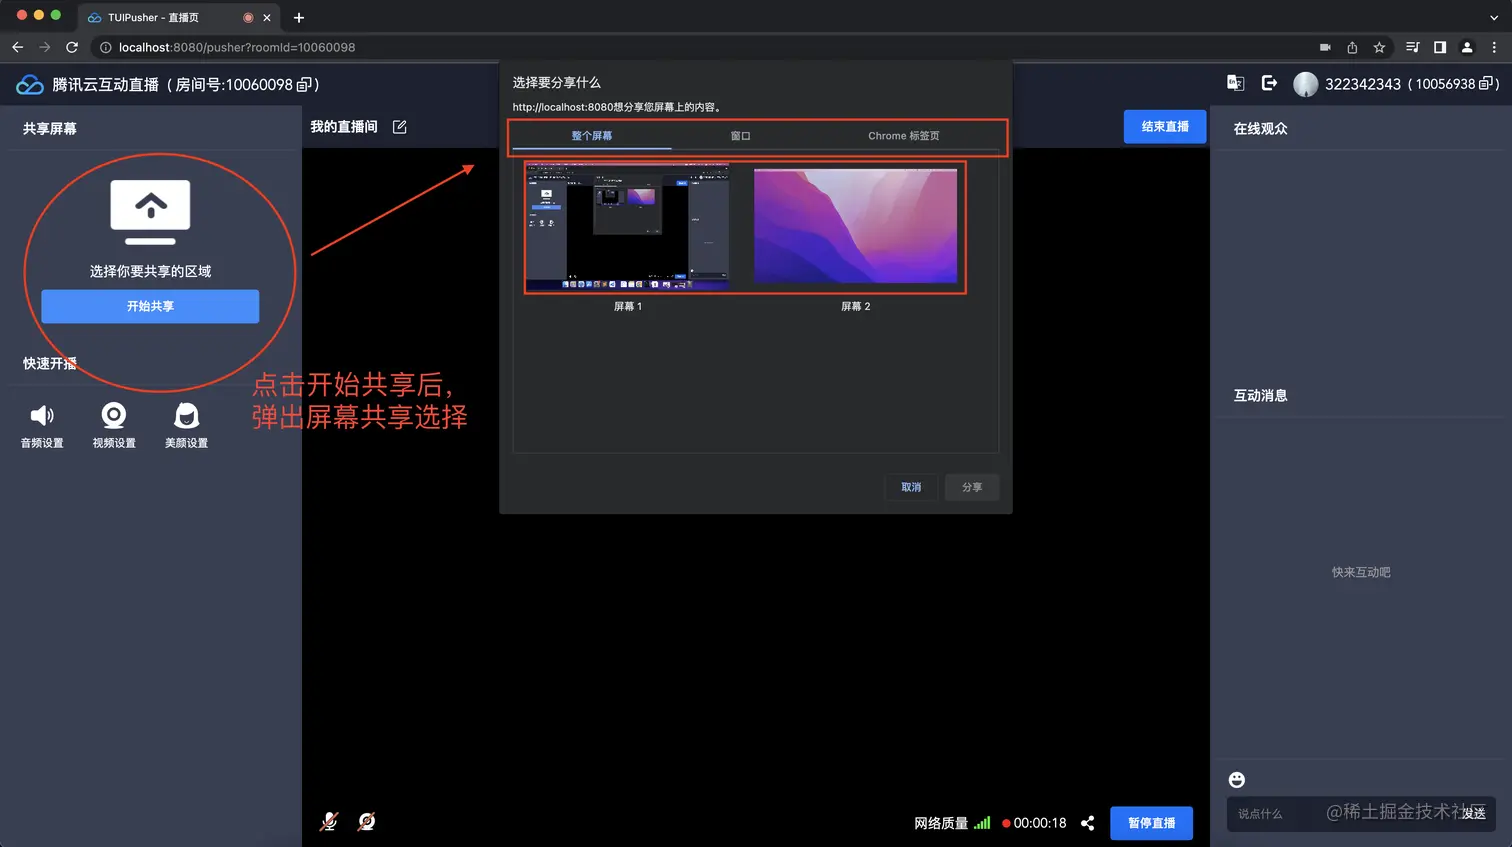1512x847 pixels.
Task: Switch to the Window (窗口) tab
Action: tap(740, 136)
